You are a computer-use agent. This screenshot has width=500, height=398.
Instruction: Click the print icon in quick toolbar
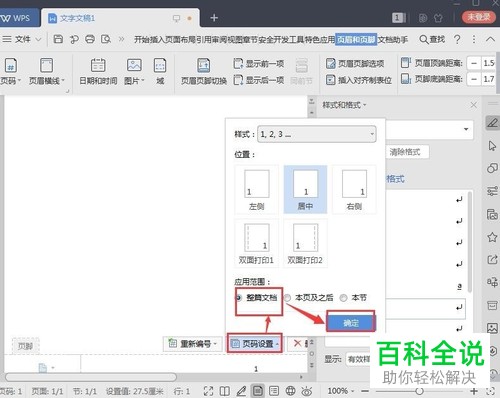click(90, 39)
